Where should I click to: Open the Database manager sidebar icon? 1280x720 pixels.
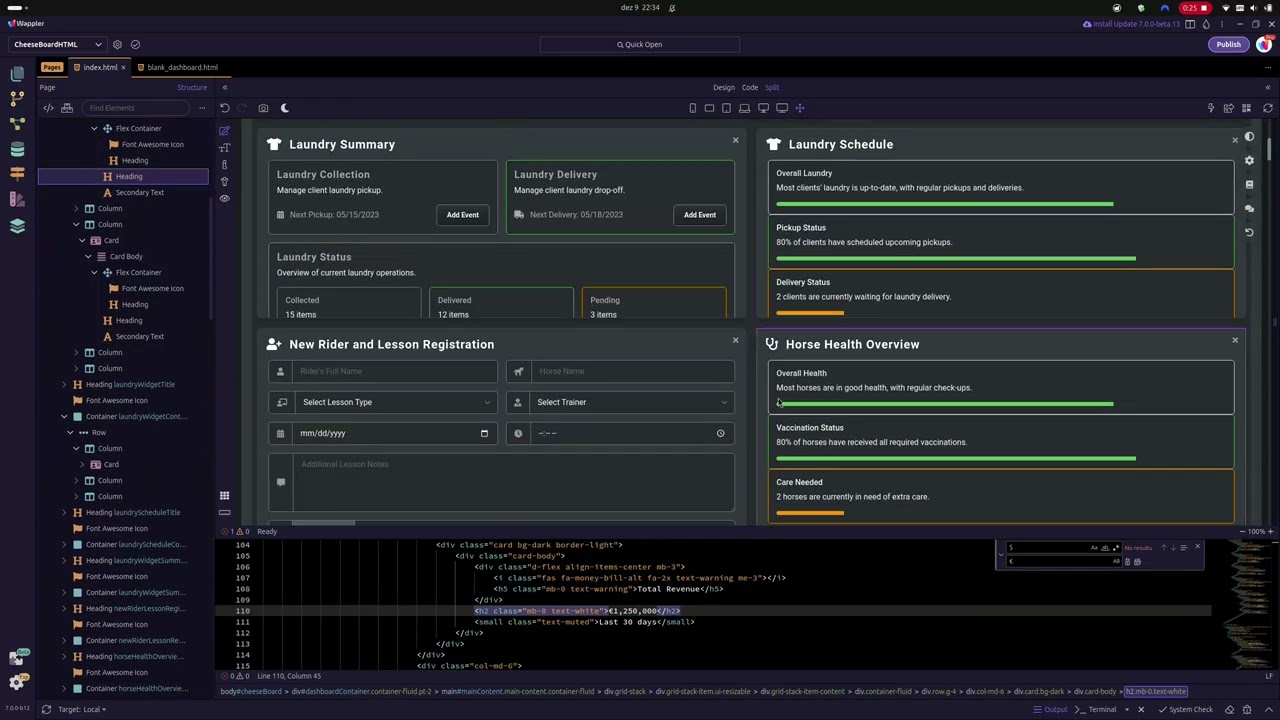coord(17,149)
